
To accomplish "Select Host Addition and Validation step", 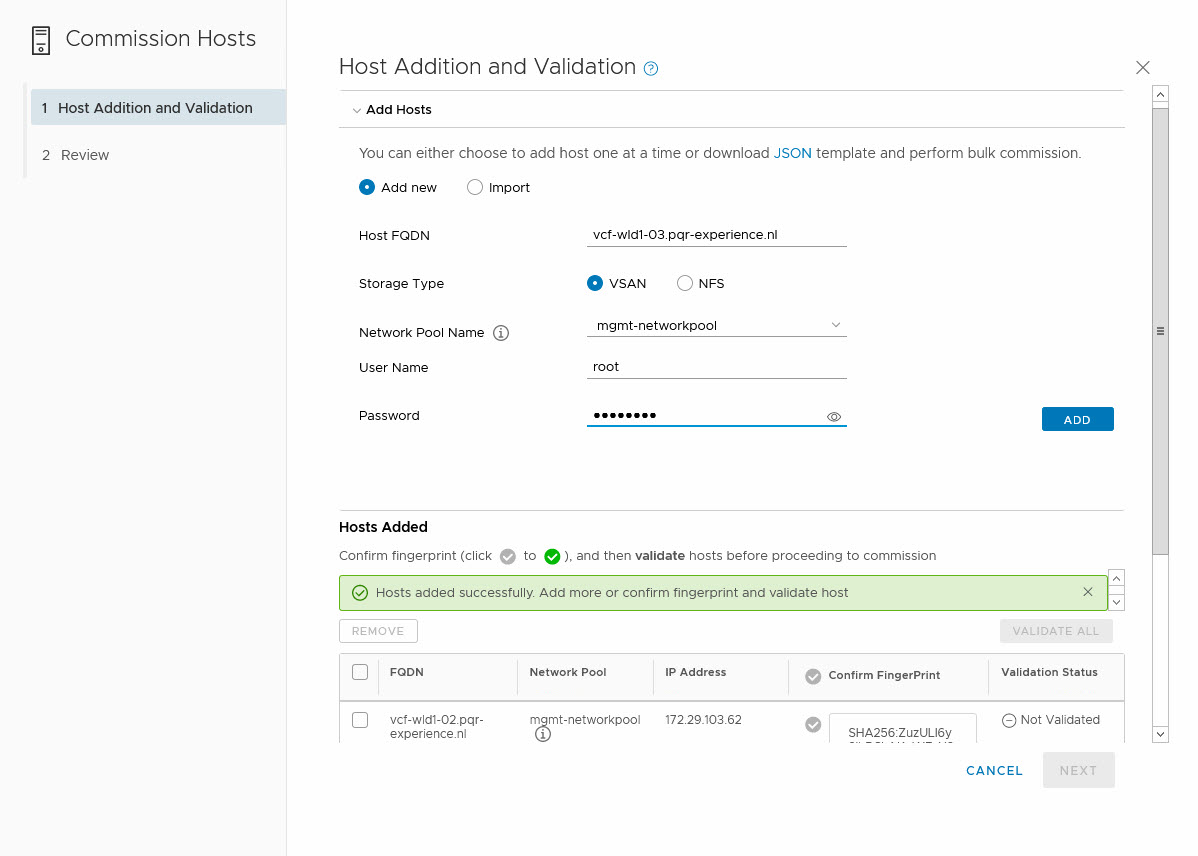I will [155, 108].
